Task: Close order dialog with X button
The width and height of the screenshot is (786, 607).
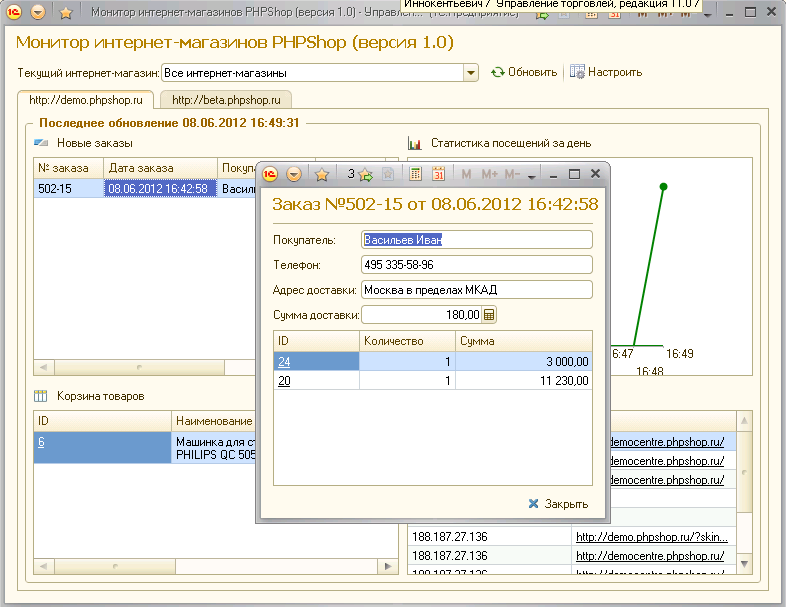Action: point(595,173)
